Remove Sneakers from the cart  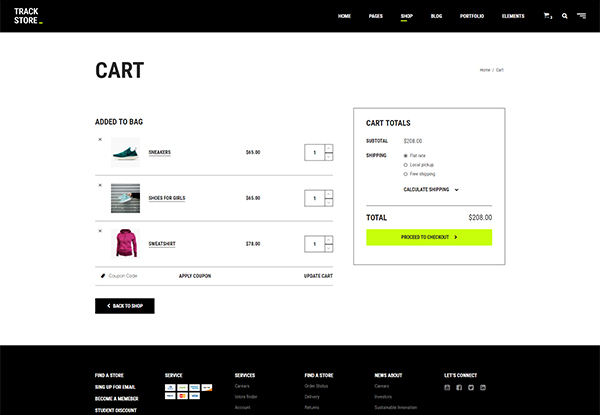pyautogui.click(x=100, y=139)
